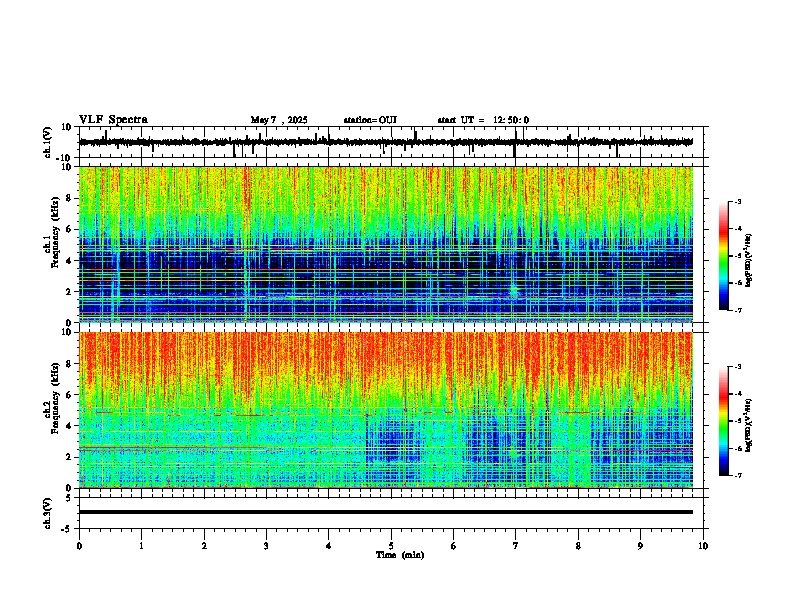Click "-7" on the ch.2 colorbar
Image resolution: width=792 pixels, height=612 pixels.
coord(737,475)
